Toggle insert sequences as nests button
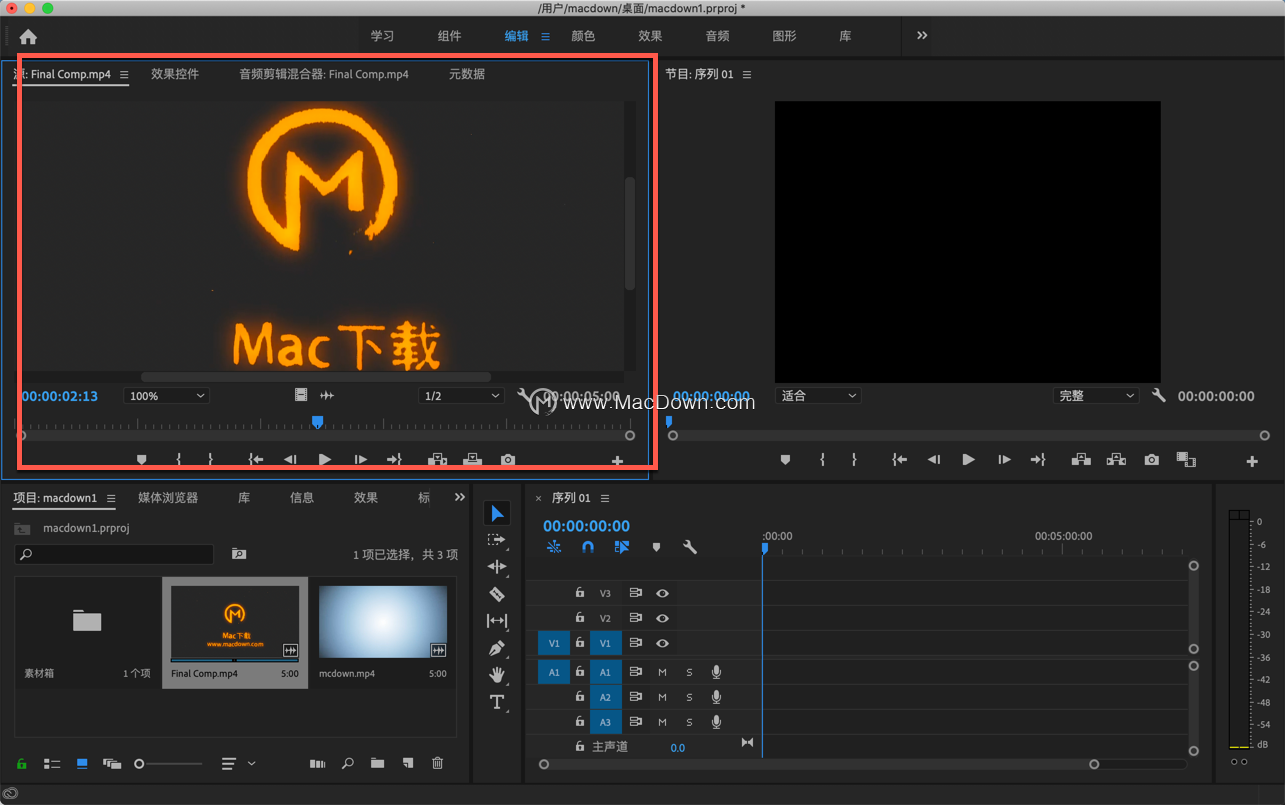The image size is (1285, 805). [x=555, y=547]
